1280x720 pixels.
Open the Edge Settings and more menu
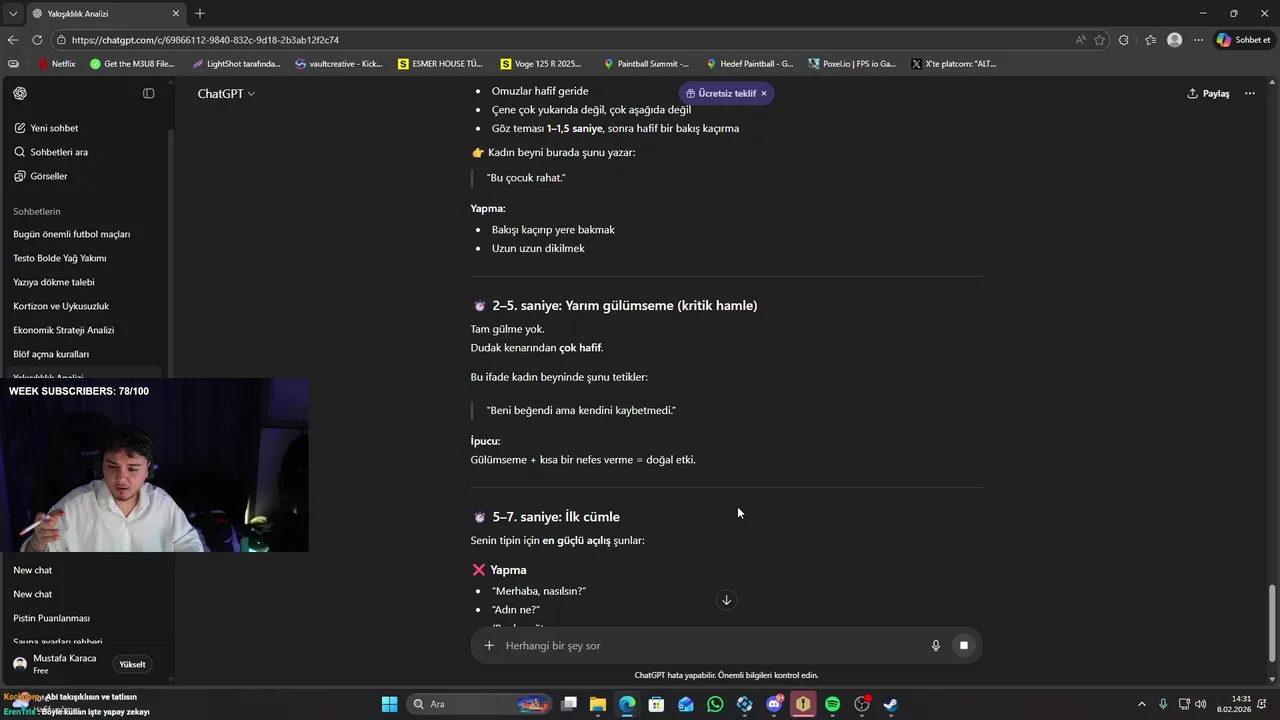(x=1198, y=40)
